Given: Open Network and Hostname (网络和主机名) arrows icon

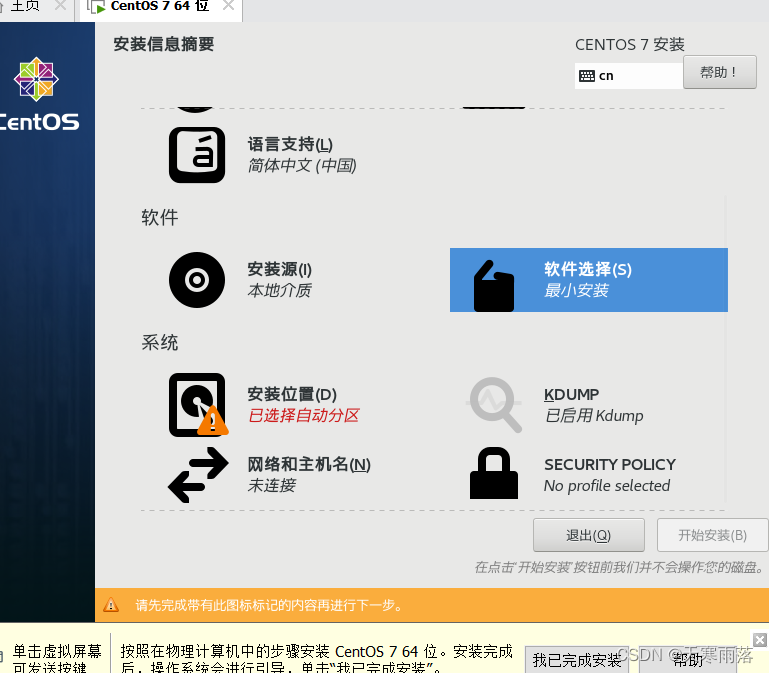Looking at the screenshot, I should tap(198, 474).
